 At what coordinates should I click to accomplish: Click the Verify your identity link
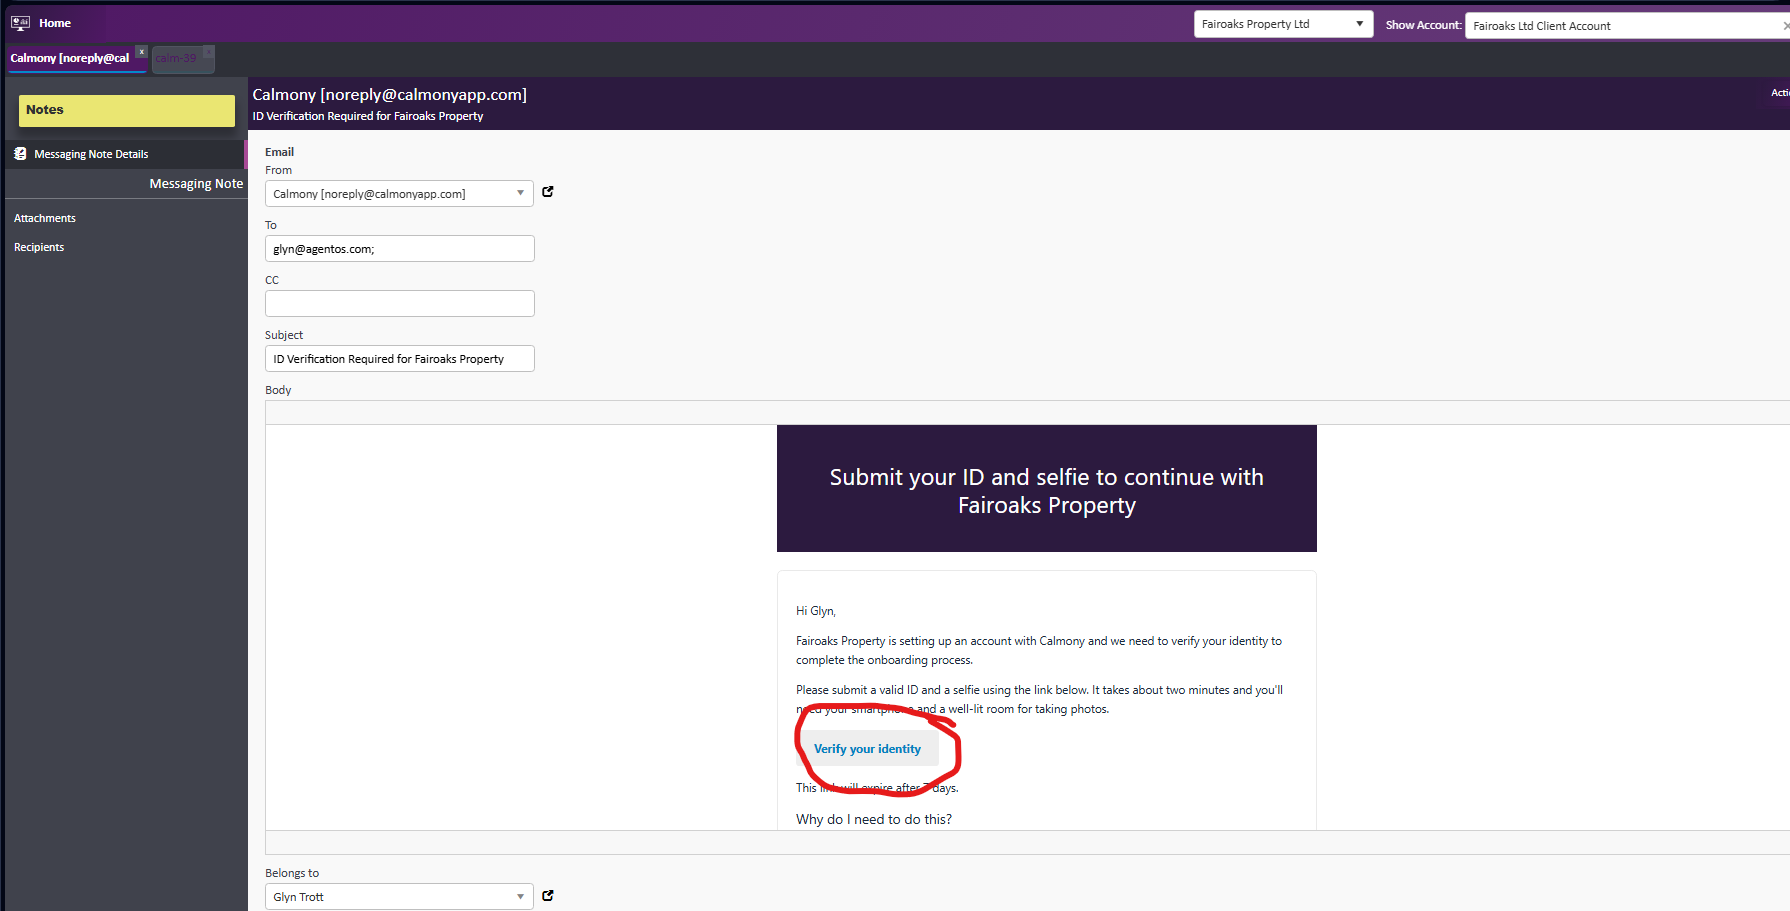pyautogui.click(x=867, y=749)
